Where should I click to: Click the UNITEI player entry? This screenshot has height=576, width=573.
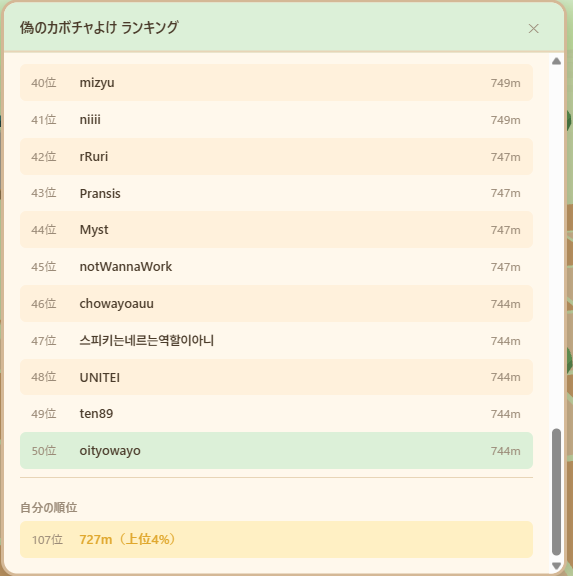(276, 377)
